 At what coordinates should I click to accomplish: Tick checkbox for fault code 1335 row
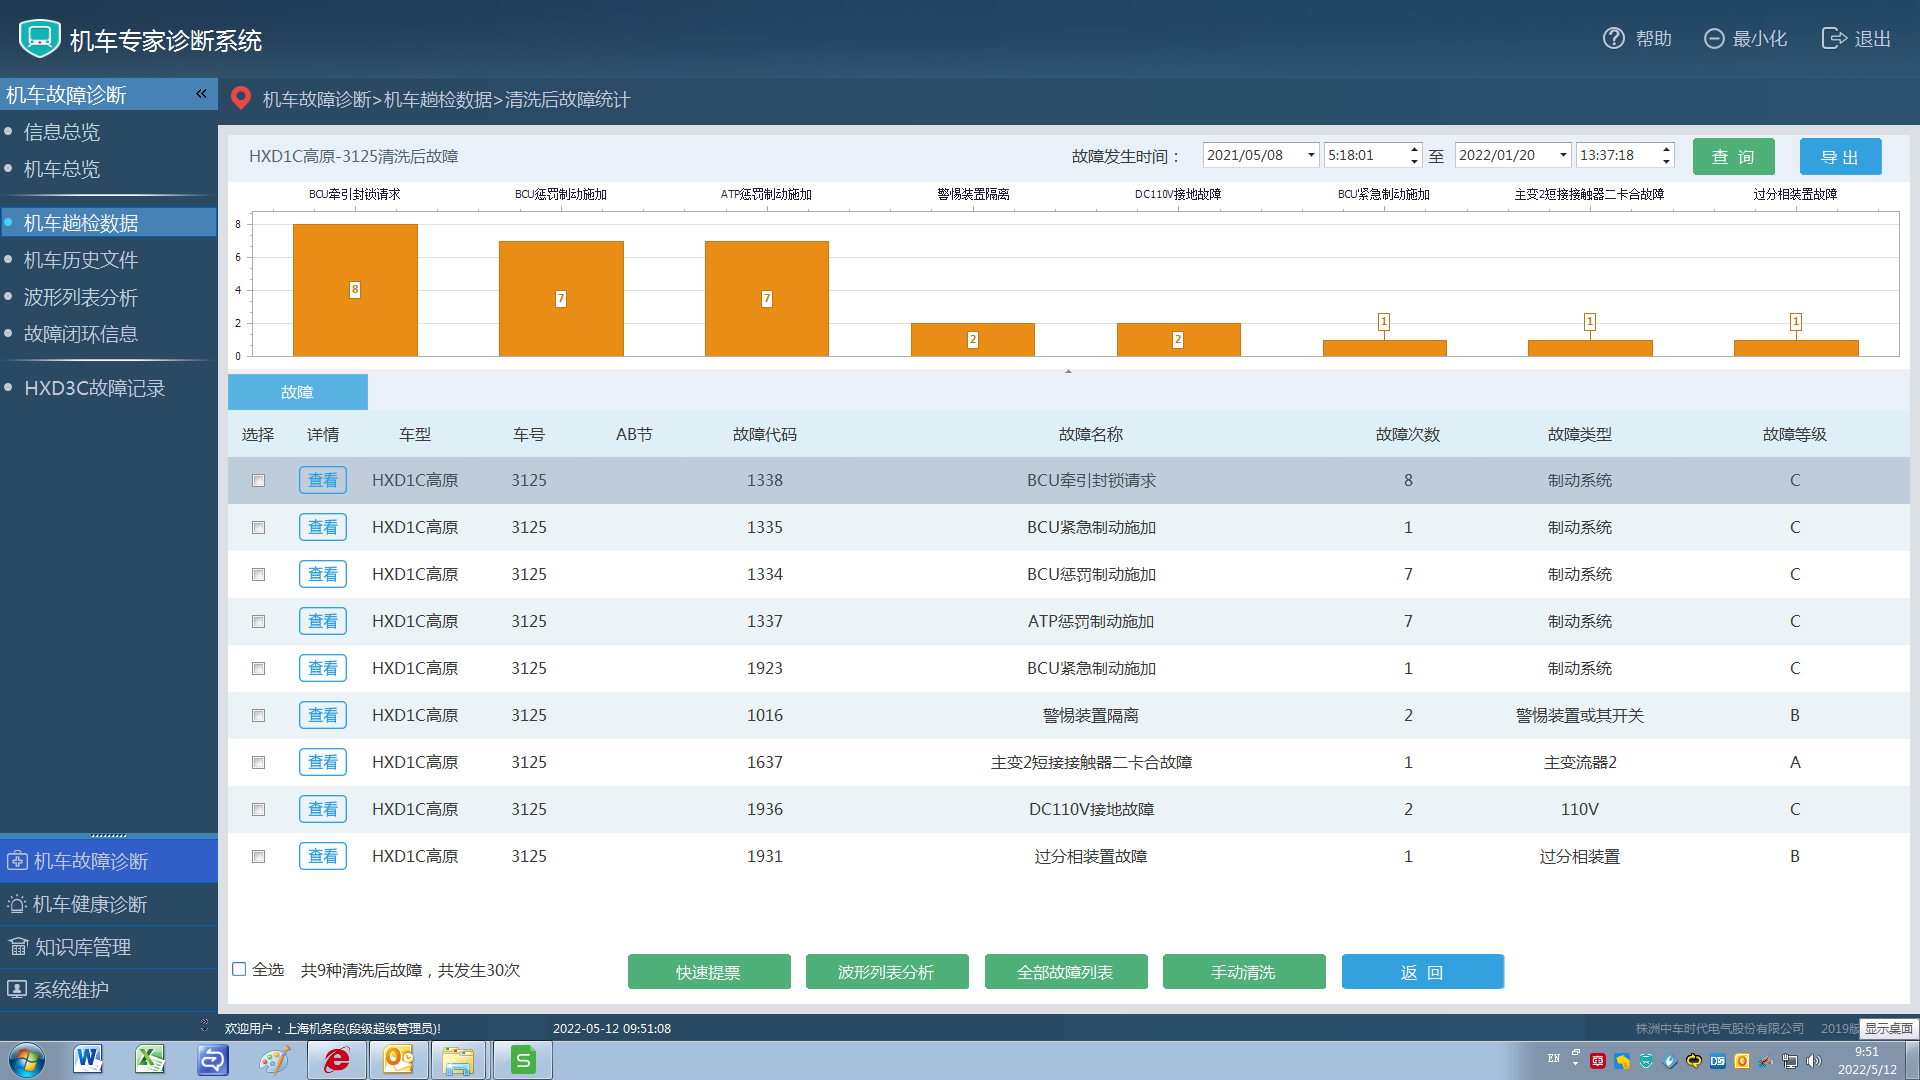click(258, 528)
